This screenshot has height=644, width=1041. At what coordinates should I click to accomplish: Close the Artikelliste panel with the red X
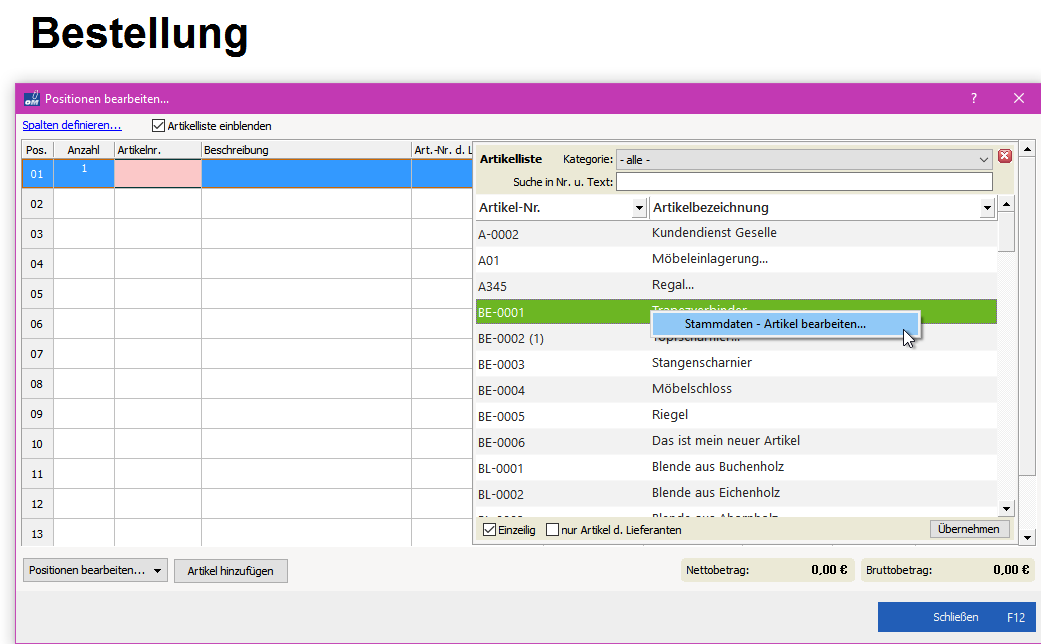coord(1004,156)
